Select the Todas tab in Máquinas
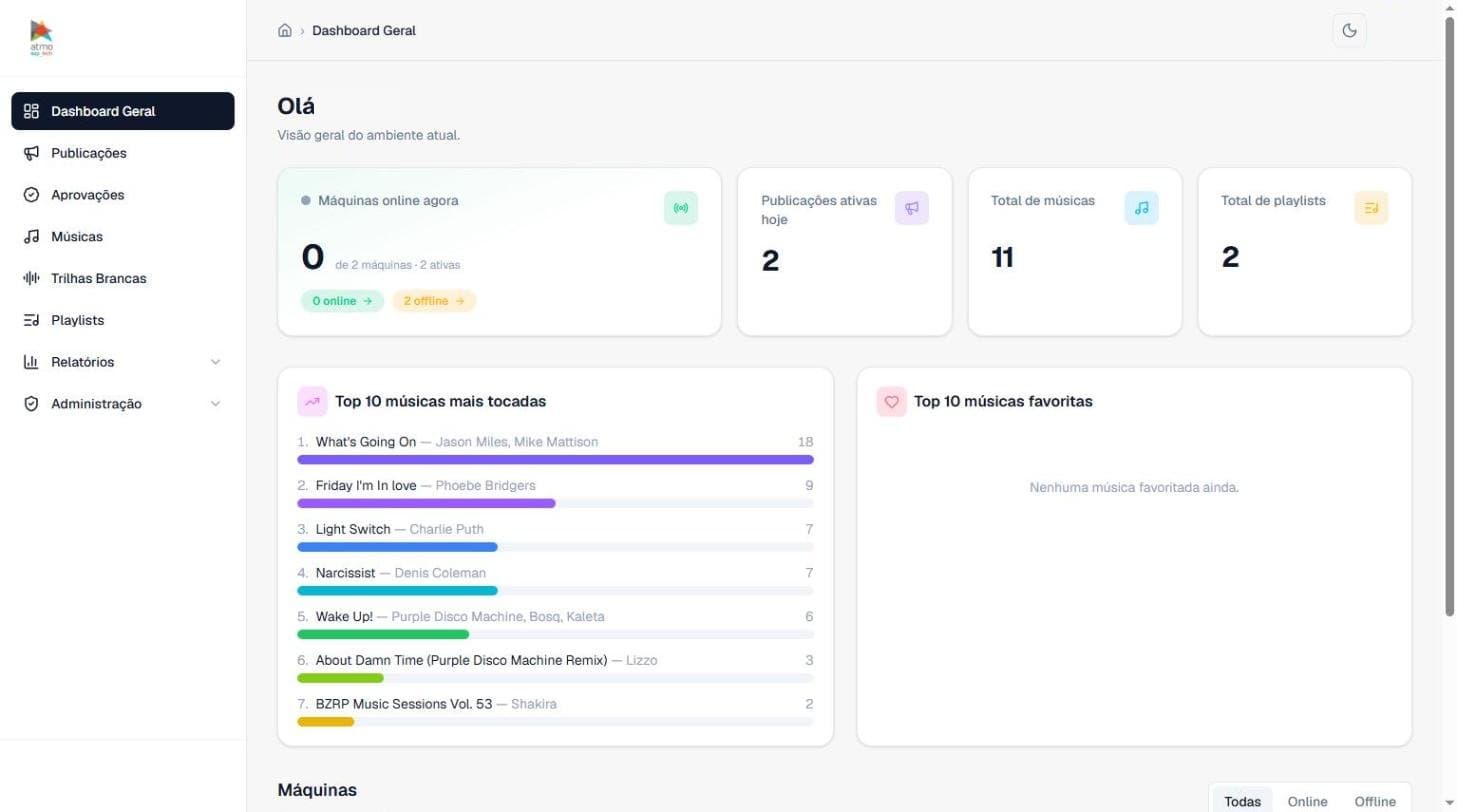Viewport: 1457px width, 812px height. [x=1242, y=801]
